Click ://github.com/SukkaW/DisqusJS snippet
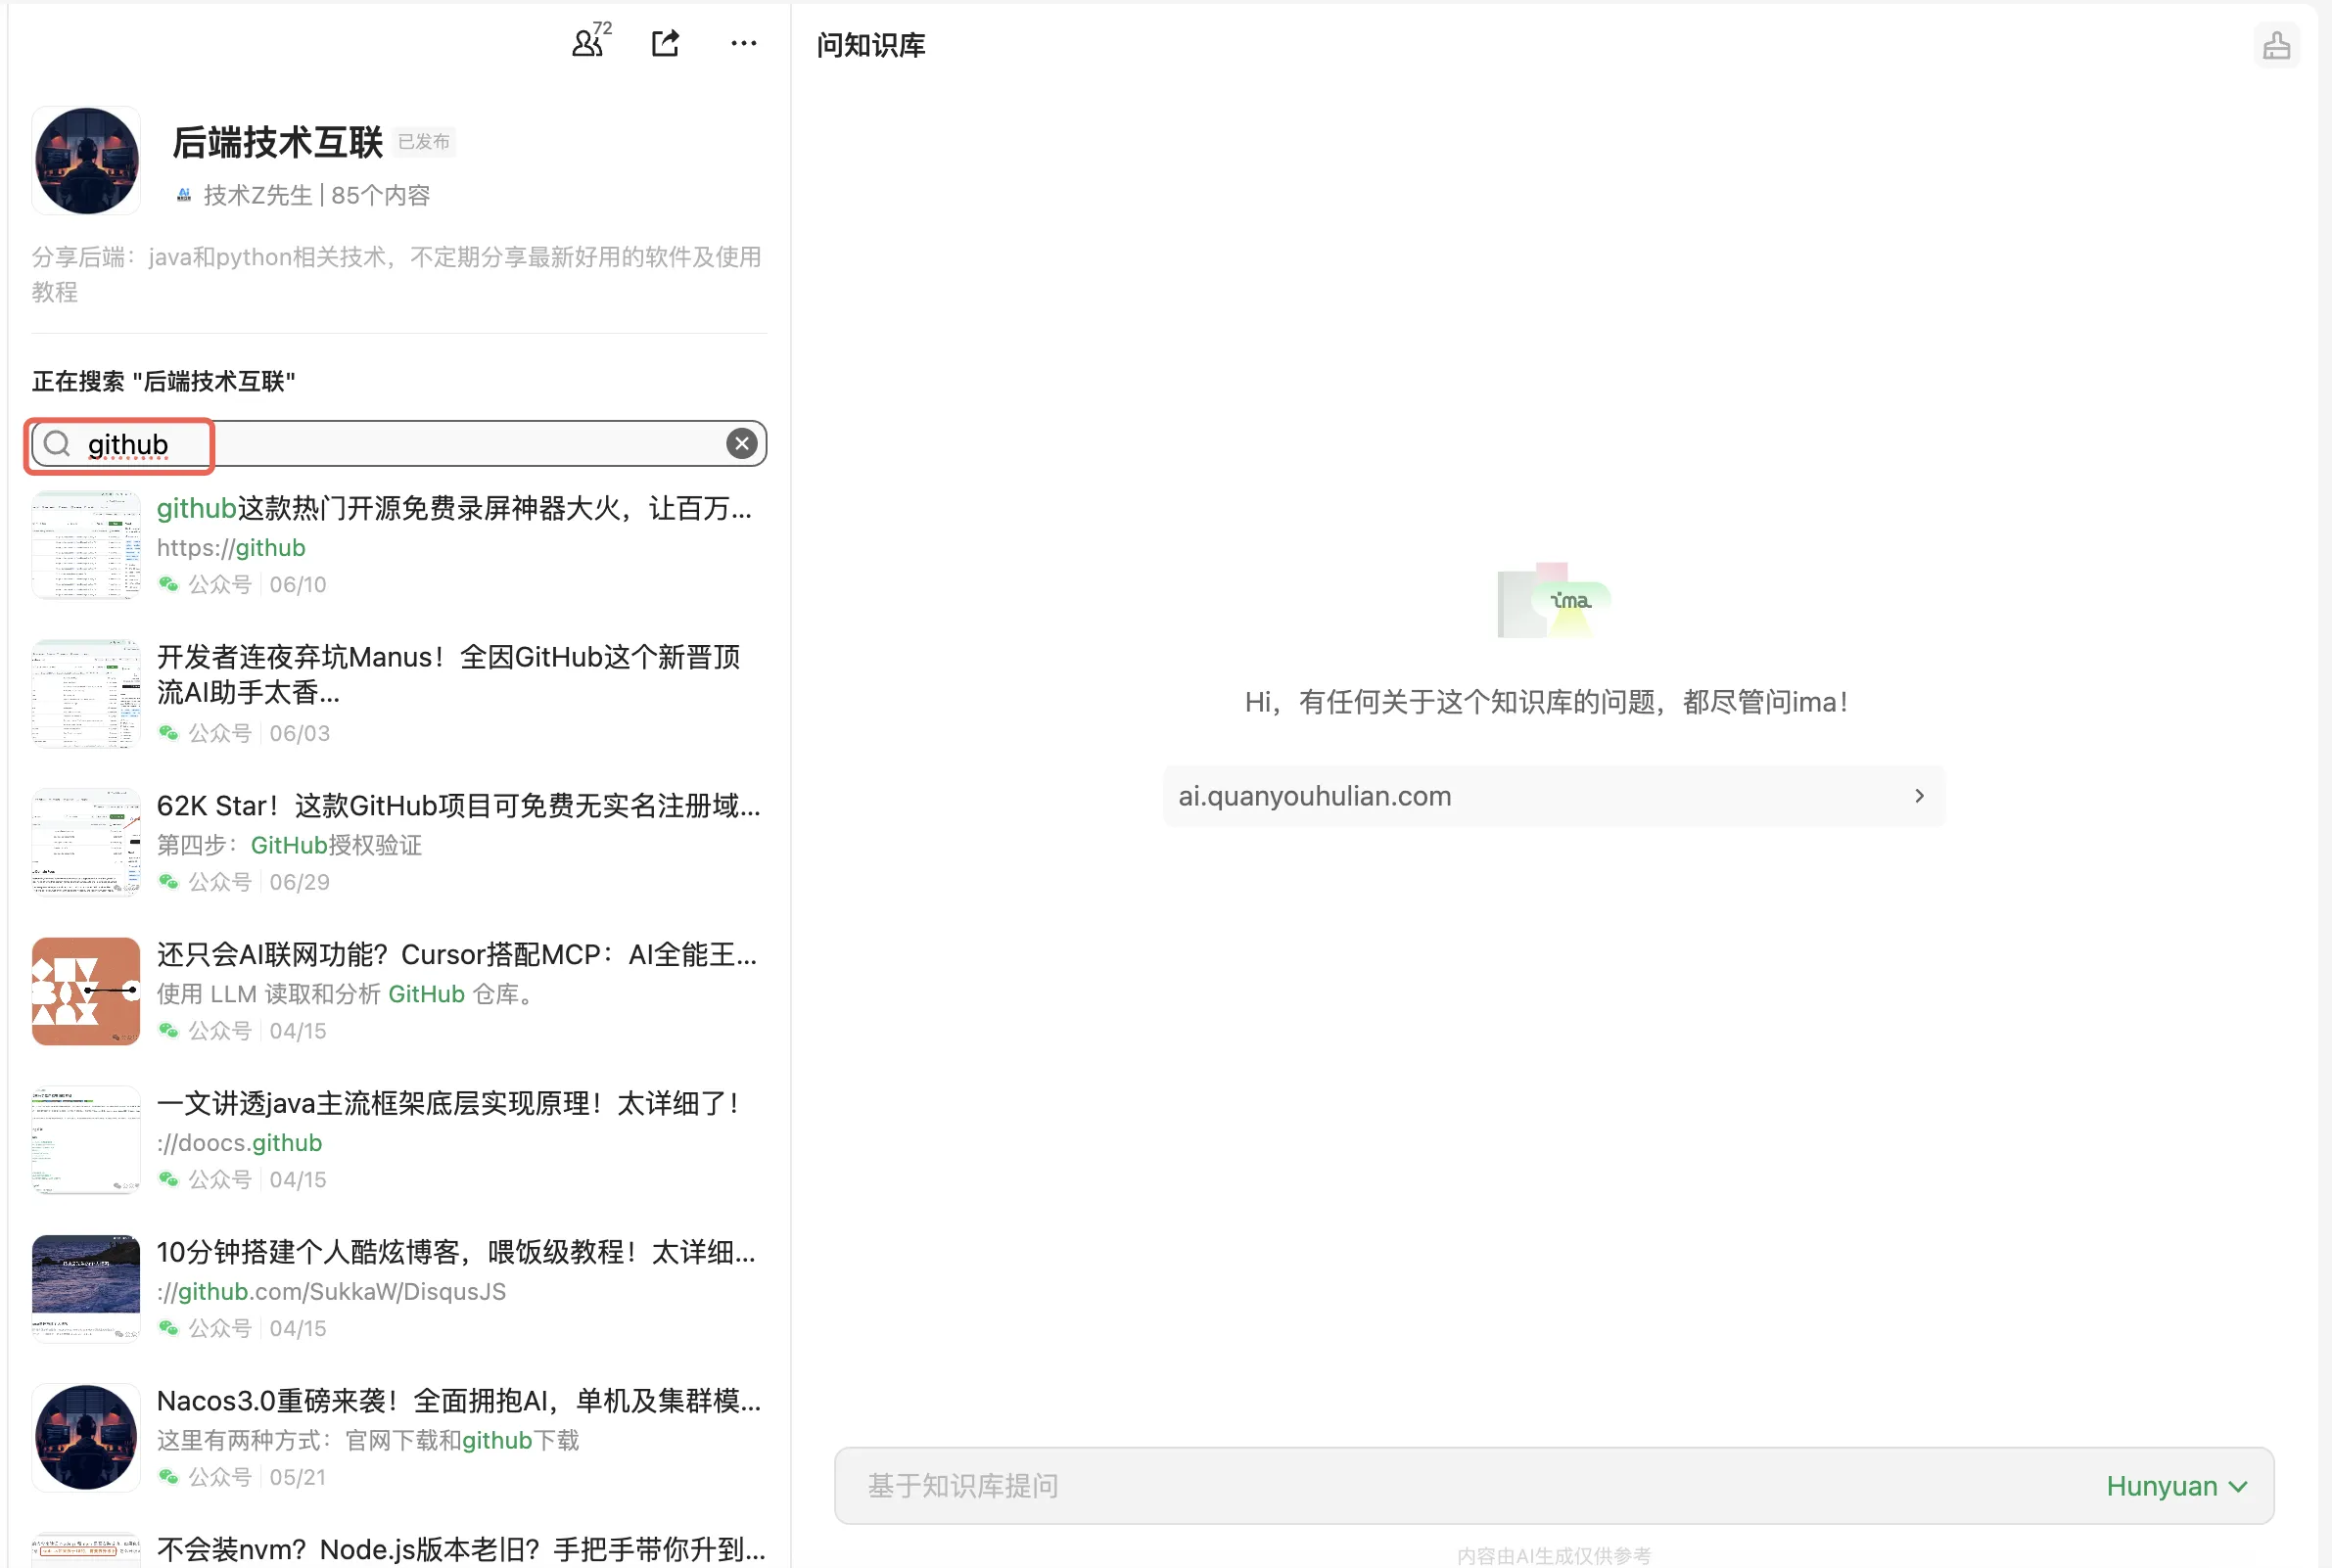Viewport: 2332px width, 1568px height. pos(331,1292)
